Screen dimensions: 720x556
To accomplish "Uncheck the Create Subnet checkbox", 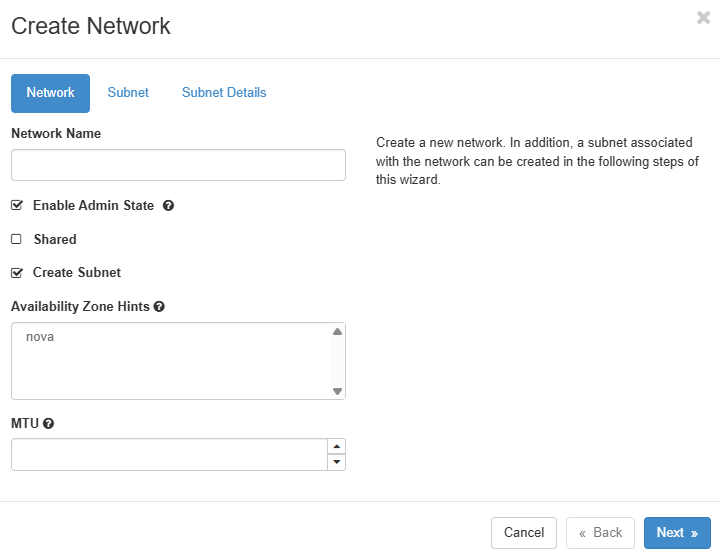I will click(x=17, y=273).
